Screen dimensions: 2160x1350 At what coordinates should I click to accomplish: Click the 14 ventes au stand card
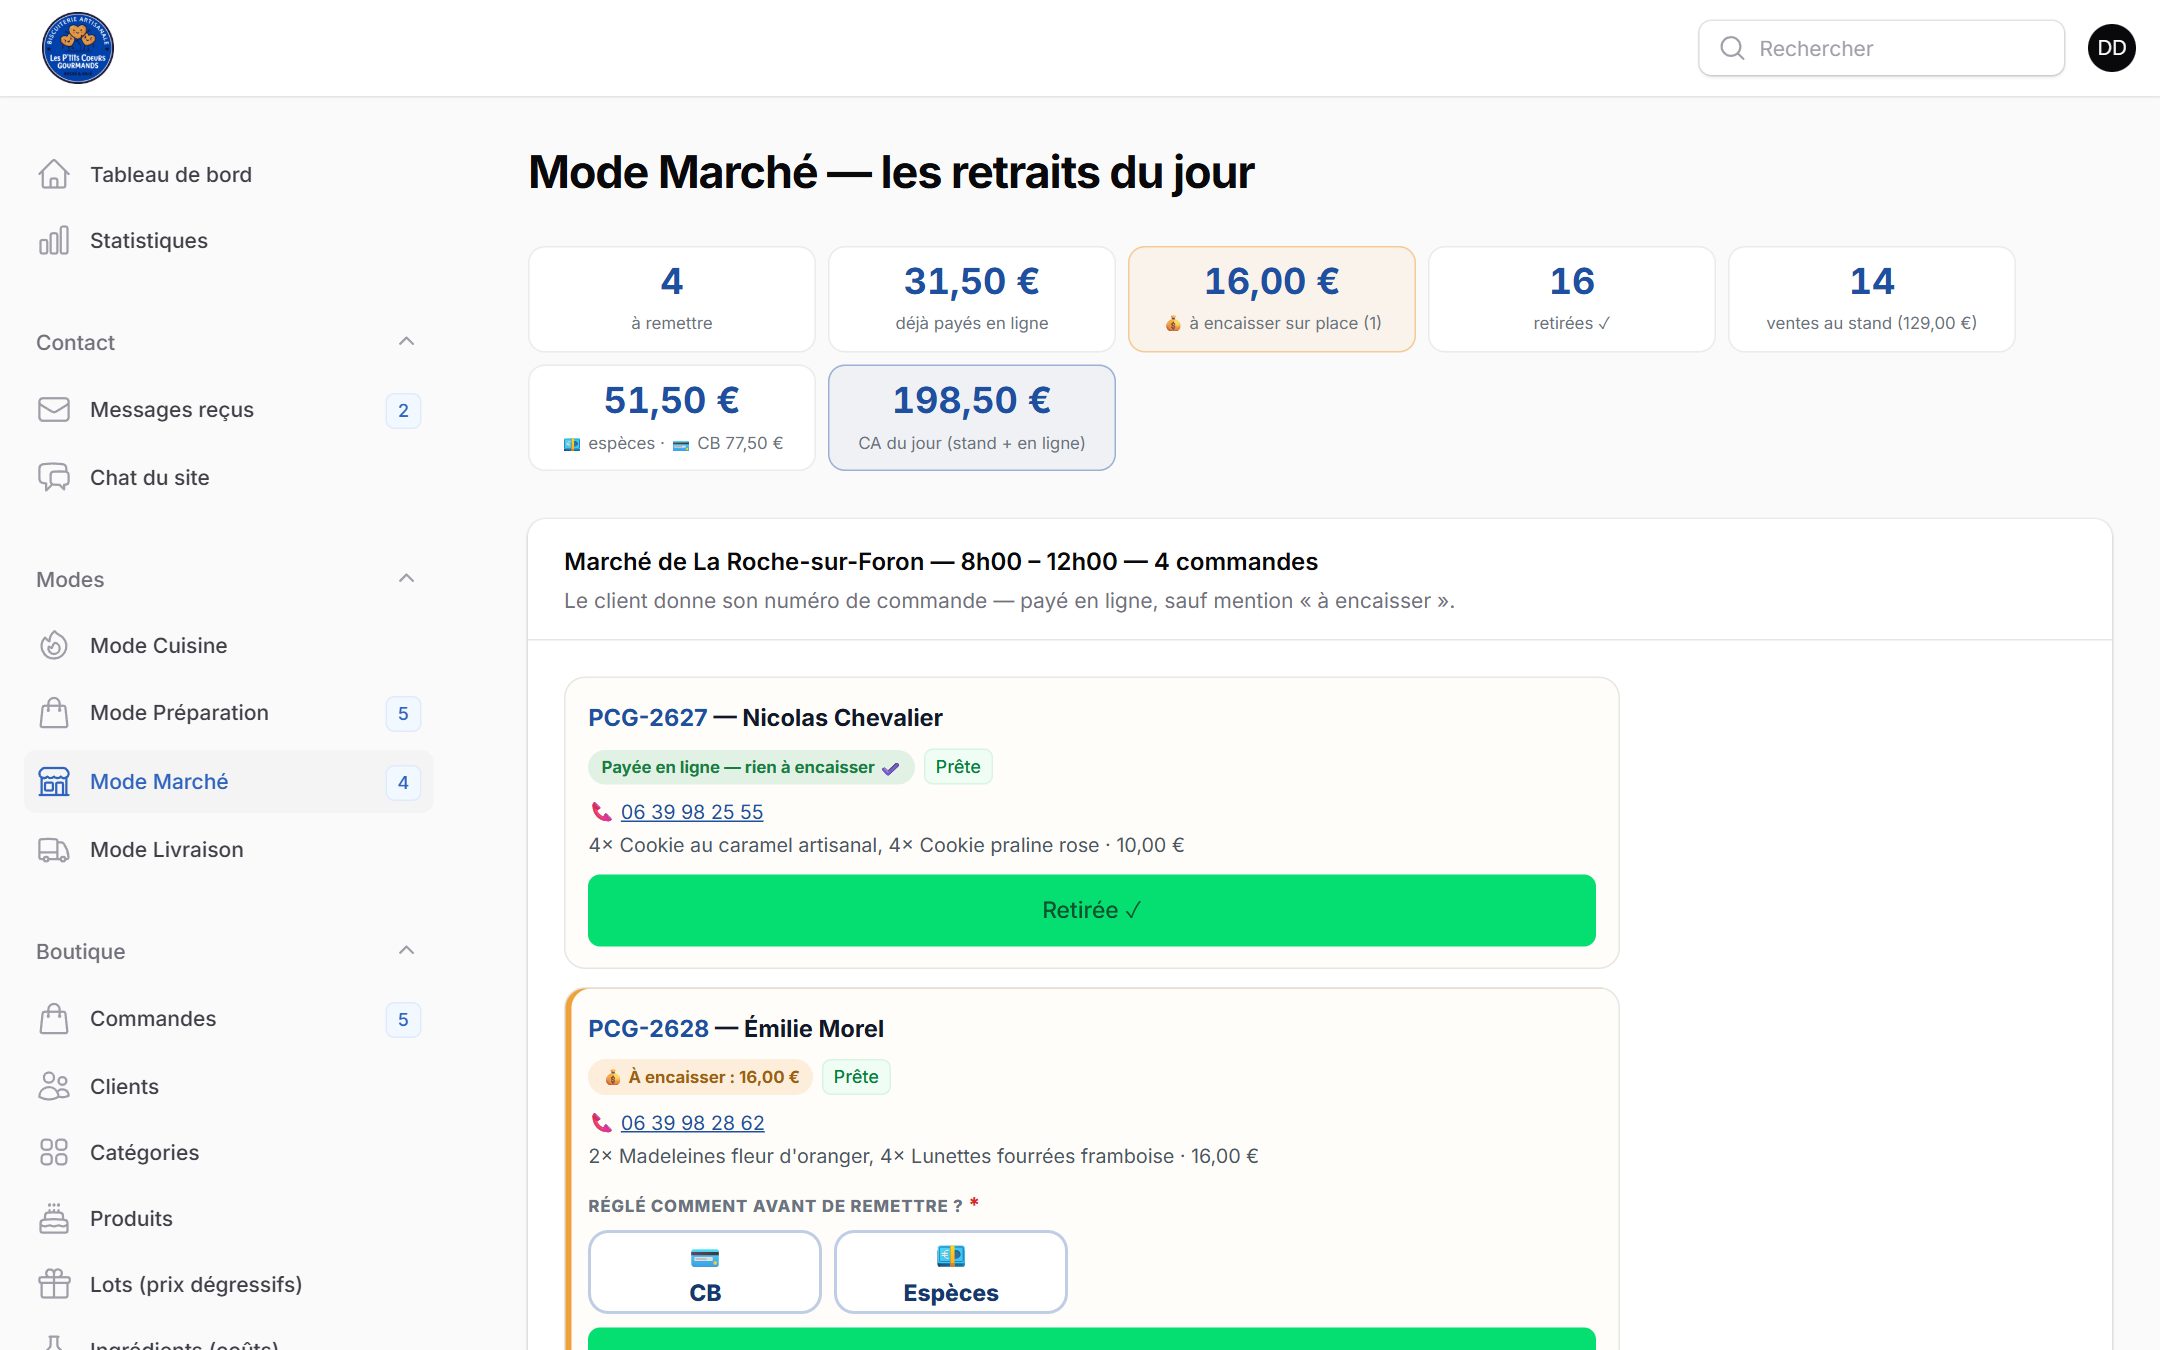click(x=1872, y=299)
